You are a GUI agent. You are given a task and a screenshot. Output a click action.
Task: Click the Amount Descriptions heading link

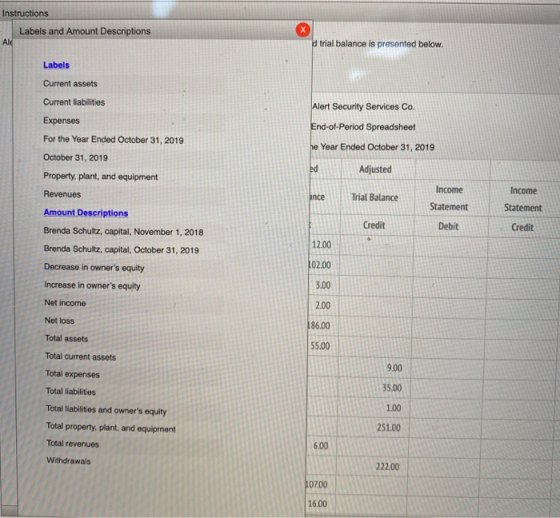coord(86,213)
